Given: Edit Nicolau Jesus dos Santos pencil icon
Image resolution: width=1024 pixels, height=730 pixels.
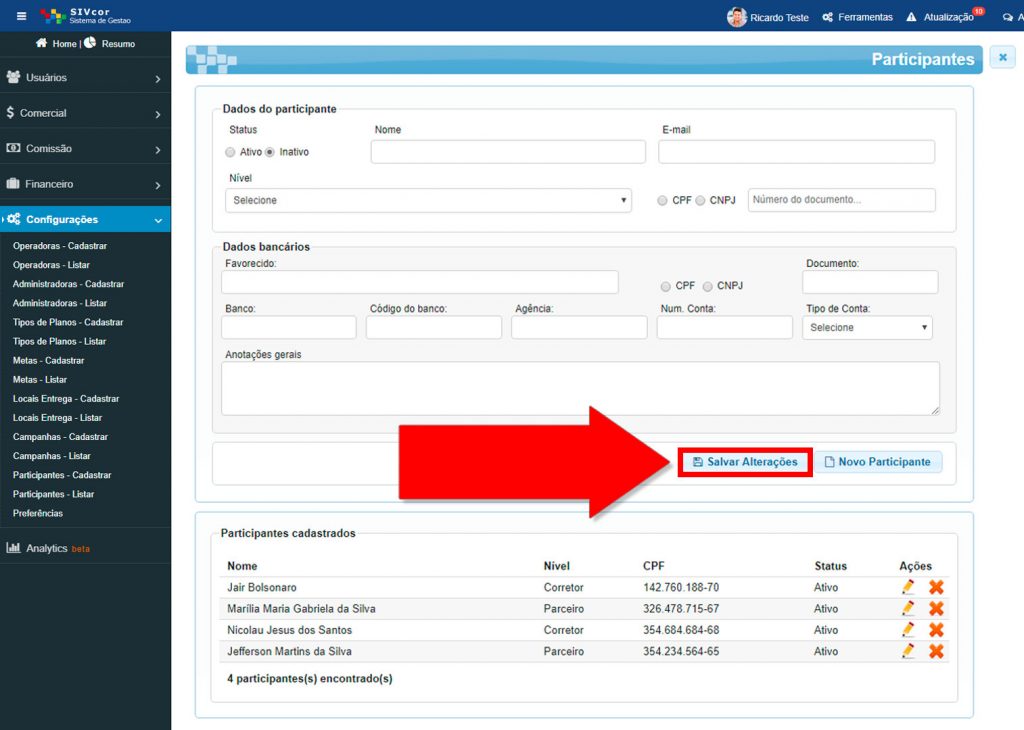Looking at the screenshot, I should (908, 630).
